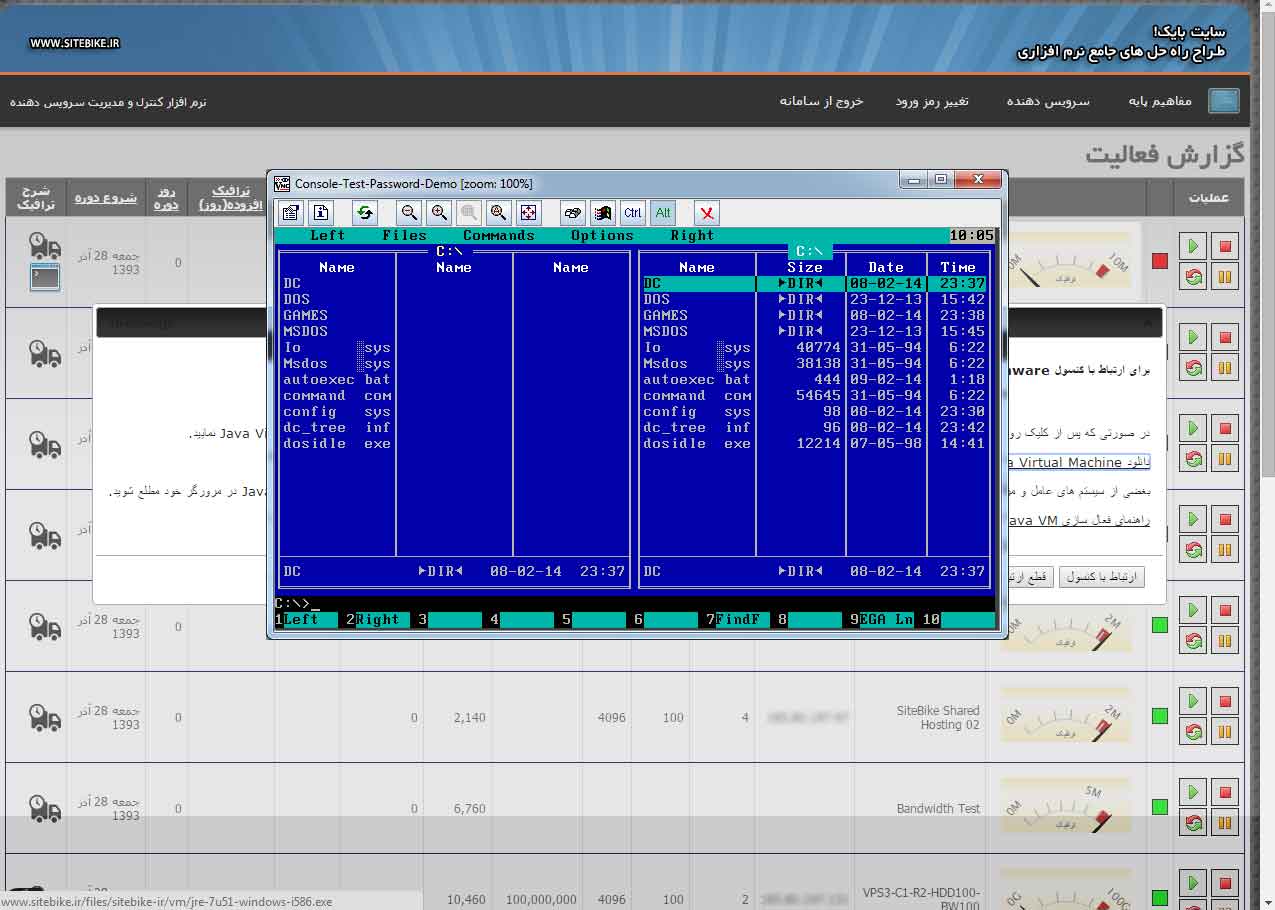The height and width of the screenshot is (910, 1275).
Task: Click the red X disconnect icon
Action: pyautogui.click(x=707, y=212)
